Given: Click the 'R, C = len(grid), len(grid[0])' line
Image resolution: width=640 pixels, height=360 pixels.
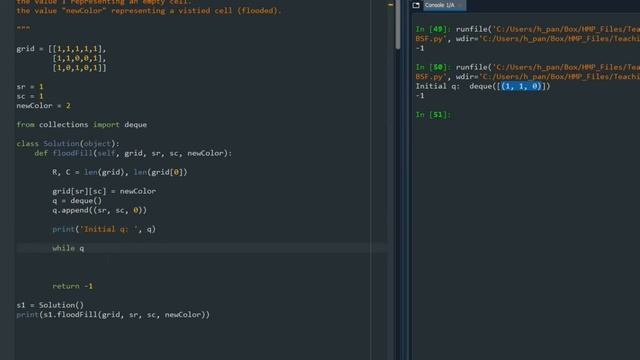Looking at the screenshot, I should (x=120, y=172).
